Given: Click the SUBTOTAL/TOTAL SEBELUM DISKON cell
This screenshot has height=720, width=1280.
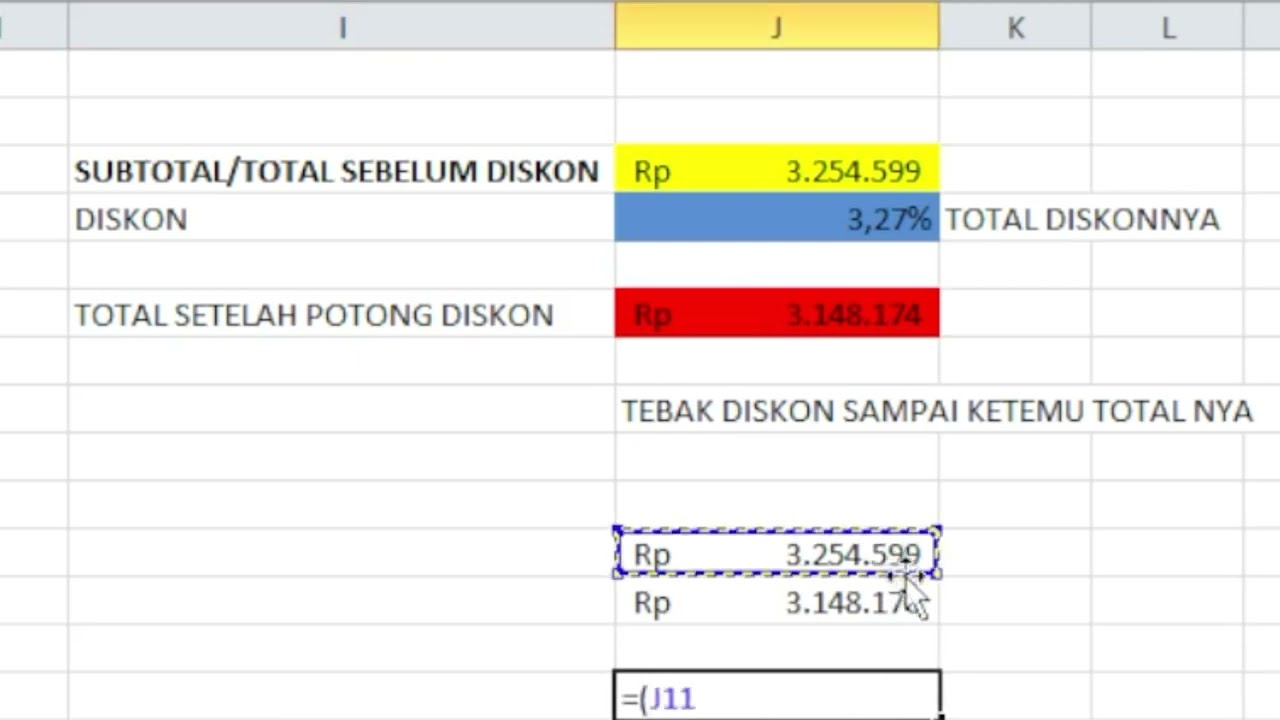Looking at the screenshot, I should [x=342, y=170].
